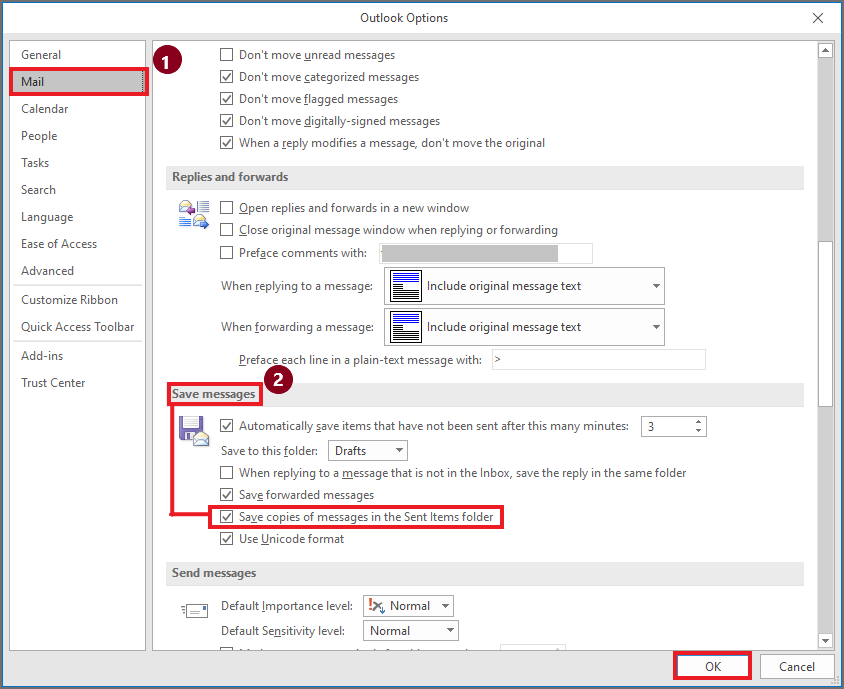Increase the auto-save minutes value

point(698,421)
